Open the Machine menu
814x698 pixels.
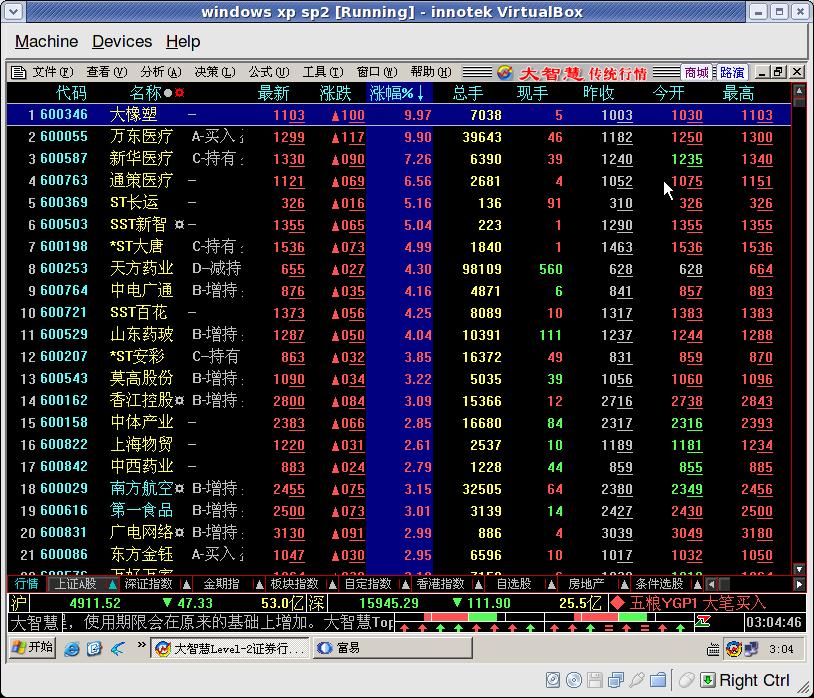click(46, 42)
